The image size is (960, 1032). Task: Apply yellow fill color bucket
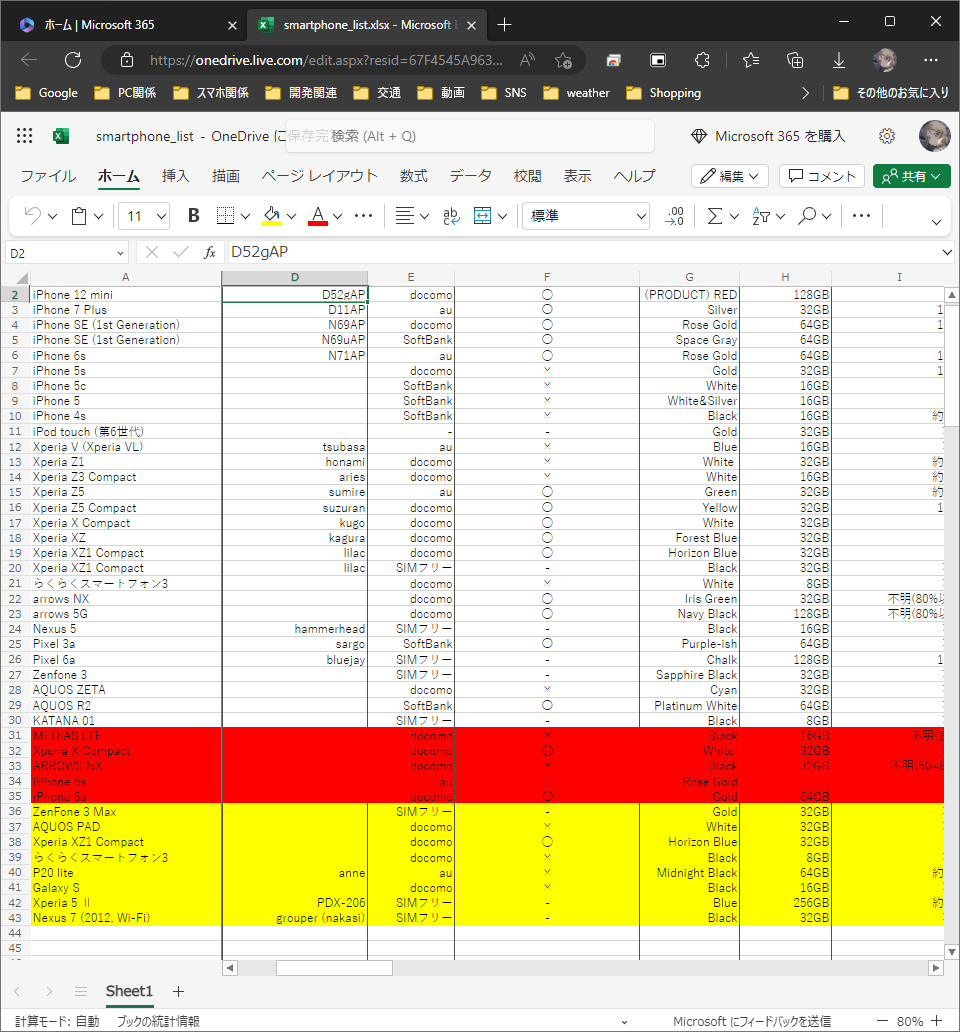coord(272,215)
